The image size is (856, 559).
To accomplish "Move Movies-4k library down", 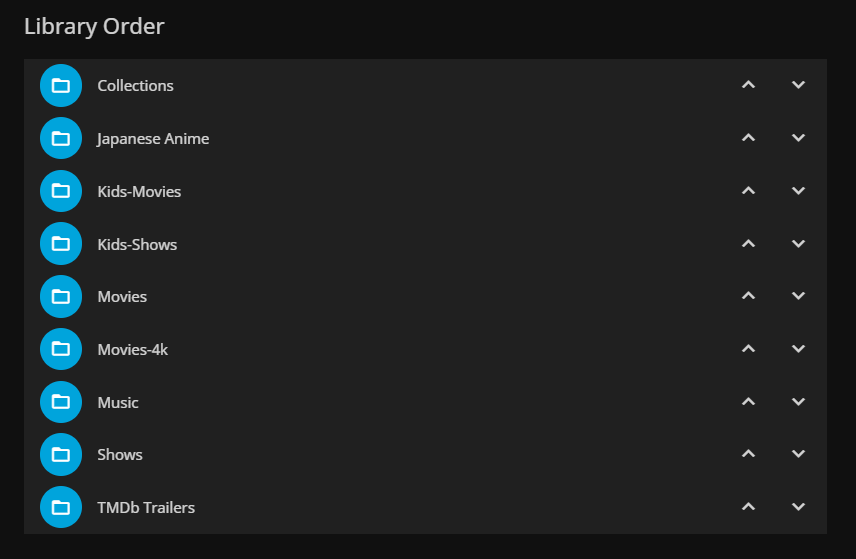I will [798, 349].
